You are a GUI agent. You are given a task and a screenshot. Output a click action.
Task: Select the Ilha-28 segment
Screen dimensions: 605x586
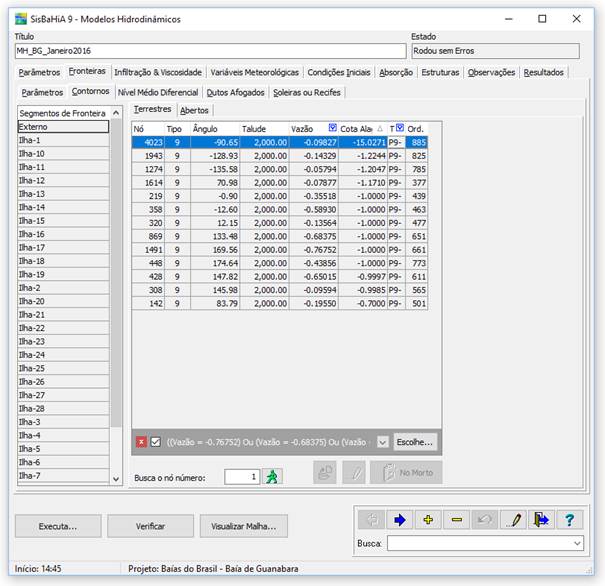click(x=64, y=409)
